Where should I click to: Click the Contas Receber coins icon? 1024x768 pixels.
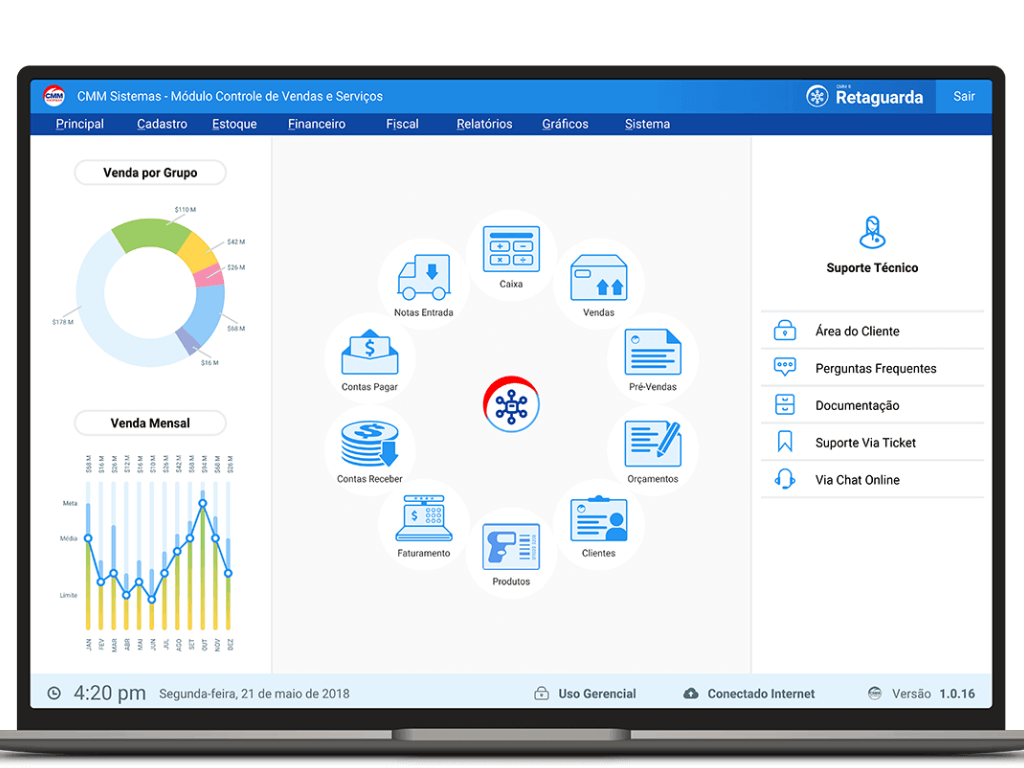pos(370,444)
